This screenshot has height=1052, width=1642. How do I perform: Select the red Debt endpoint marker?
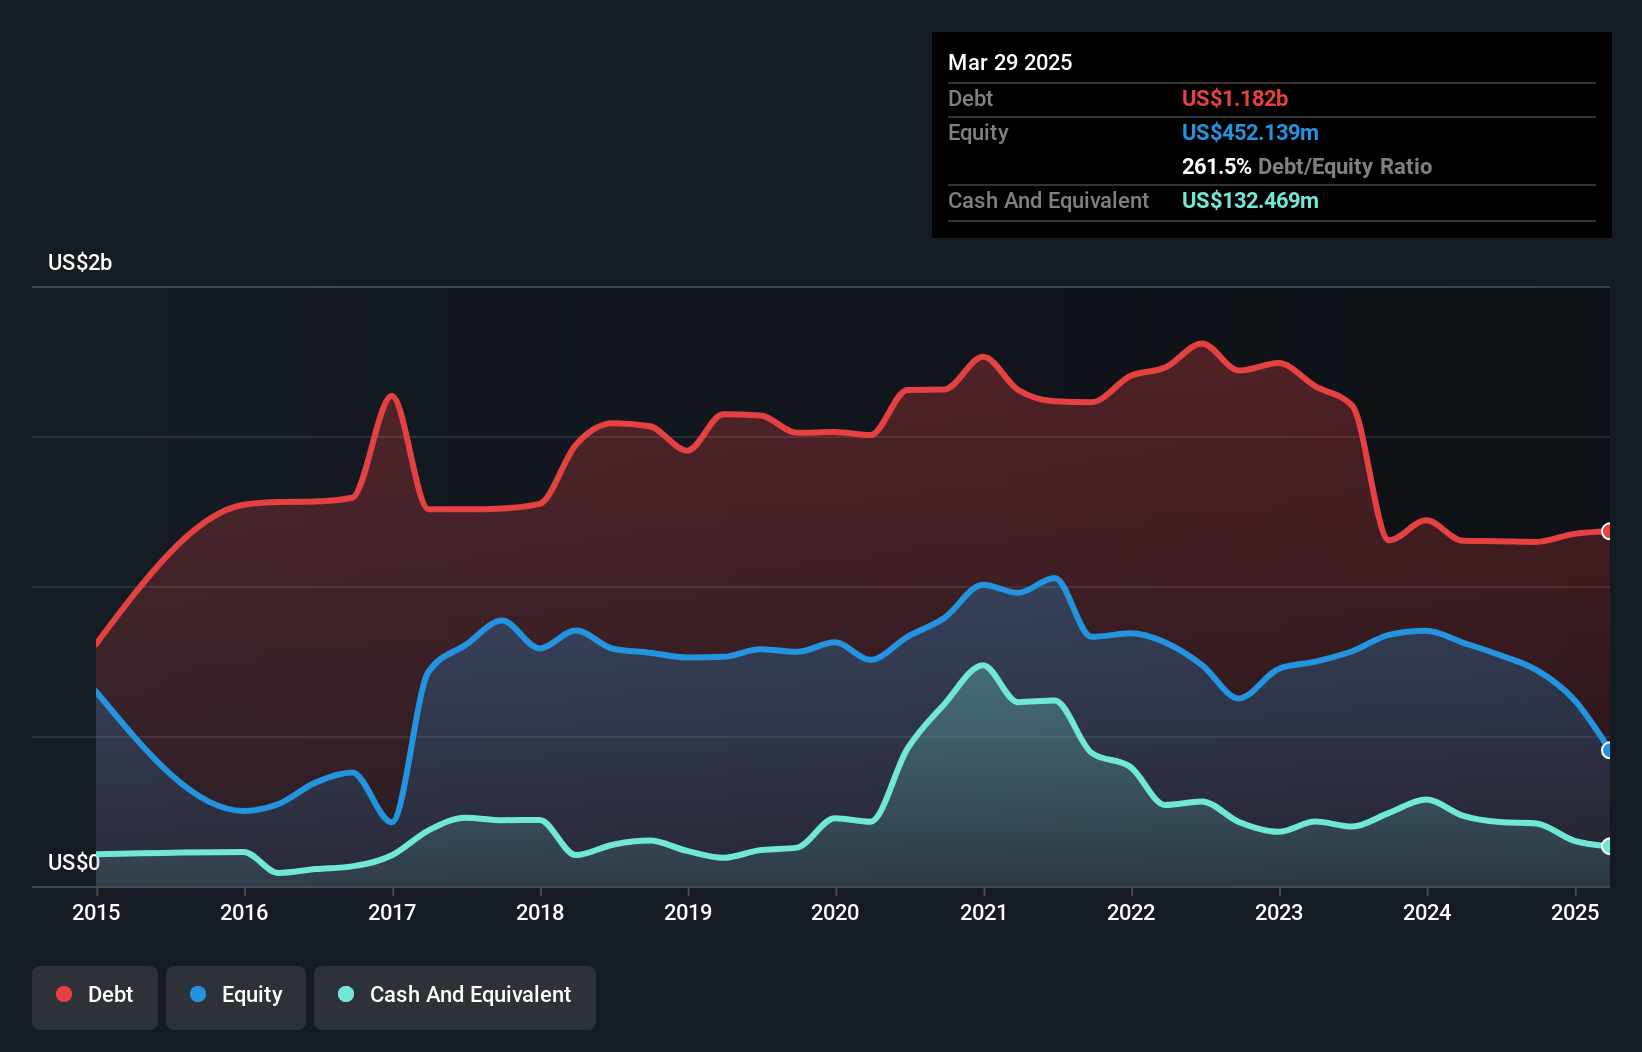tap(1607, 531)
